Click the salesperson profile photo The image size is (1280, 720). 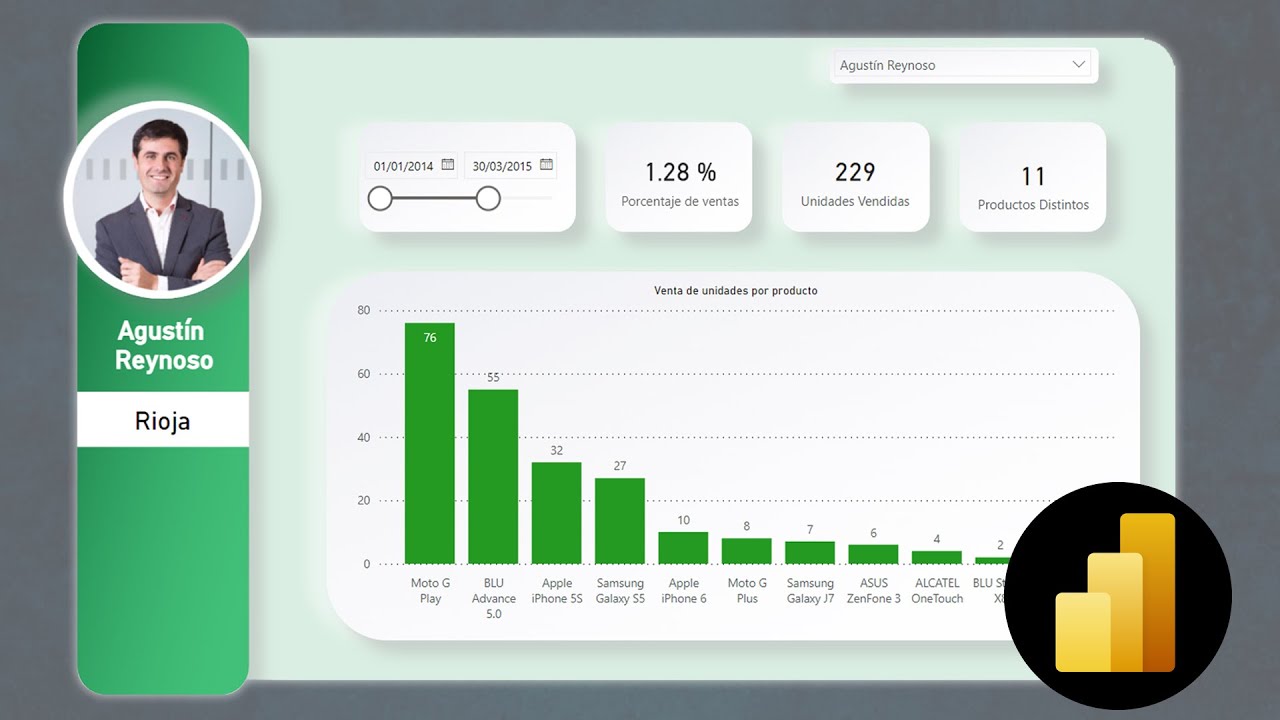(162, 200)
